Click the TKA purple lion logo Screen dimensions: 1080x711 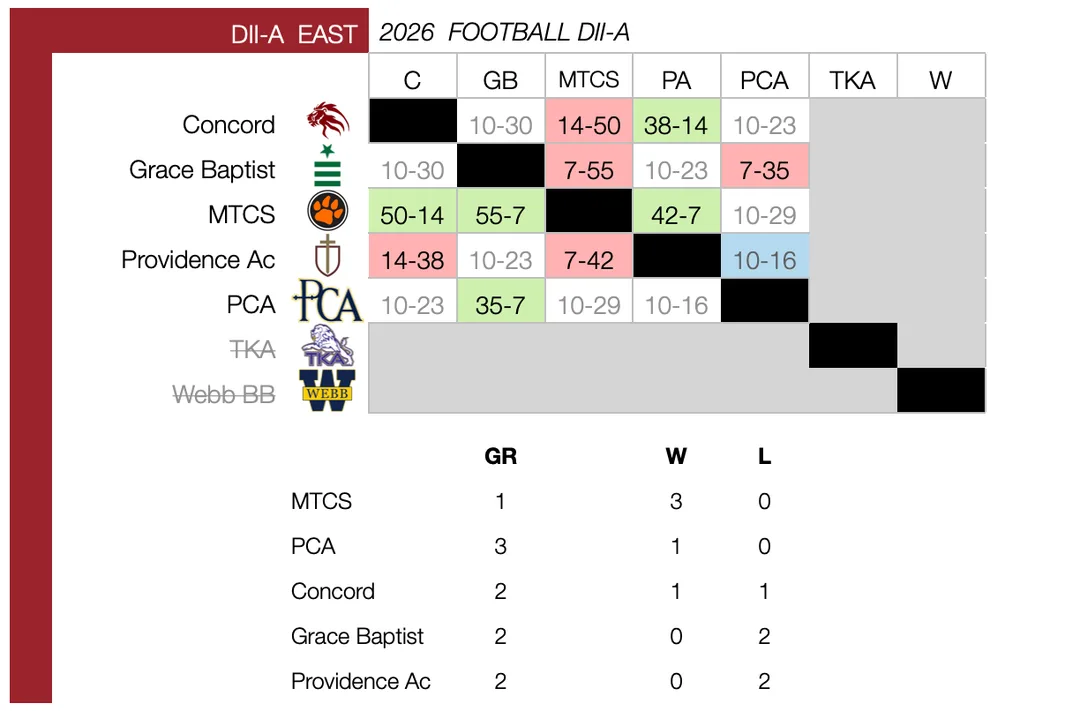(327, 346)
